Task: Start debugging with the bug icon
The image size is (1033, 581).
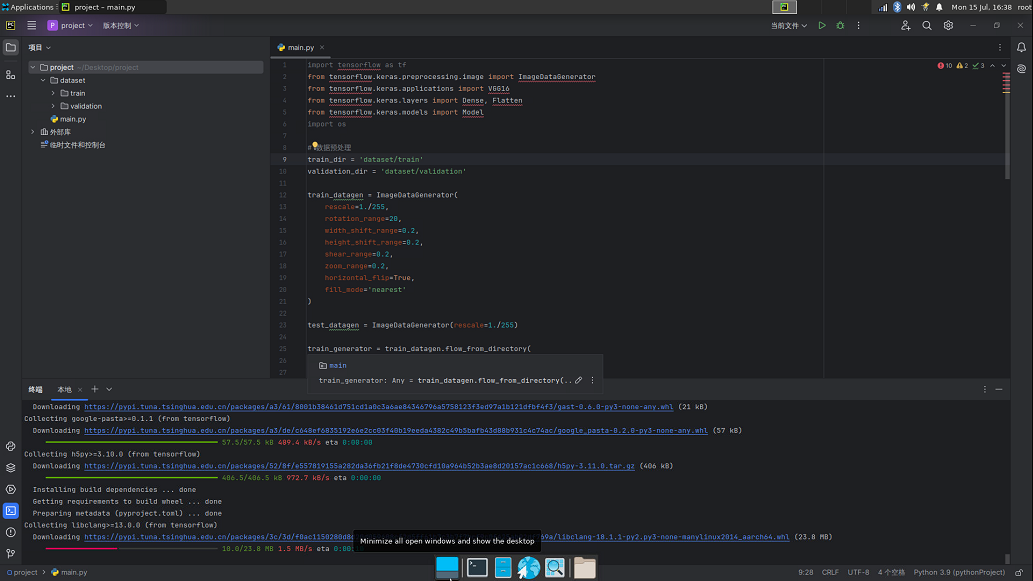Action: click(x=840, y=25)
